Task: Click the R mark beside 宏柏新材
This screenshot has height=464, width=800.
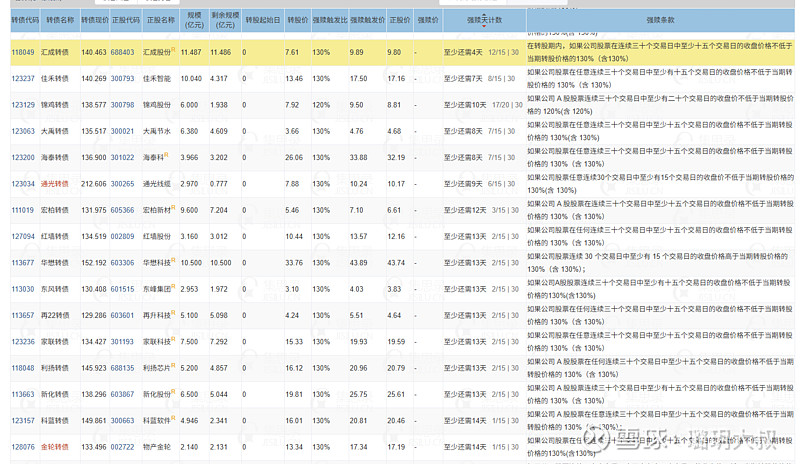Action: point(173,208)
